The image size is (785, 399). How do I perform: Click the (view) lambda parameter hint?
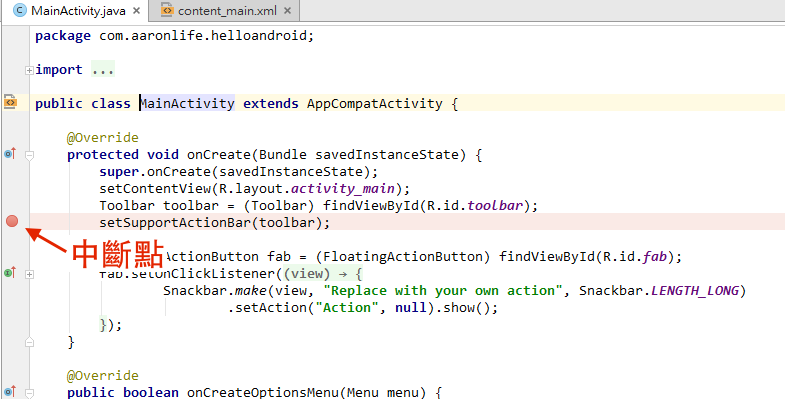click(307, 274)
